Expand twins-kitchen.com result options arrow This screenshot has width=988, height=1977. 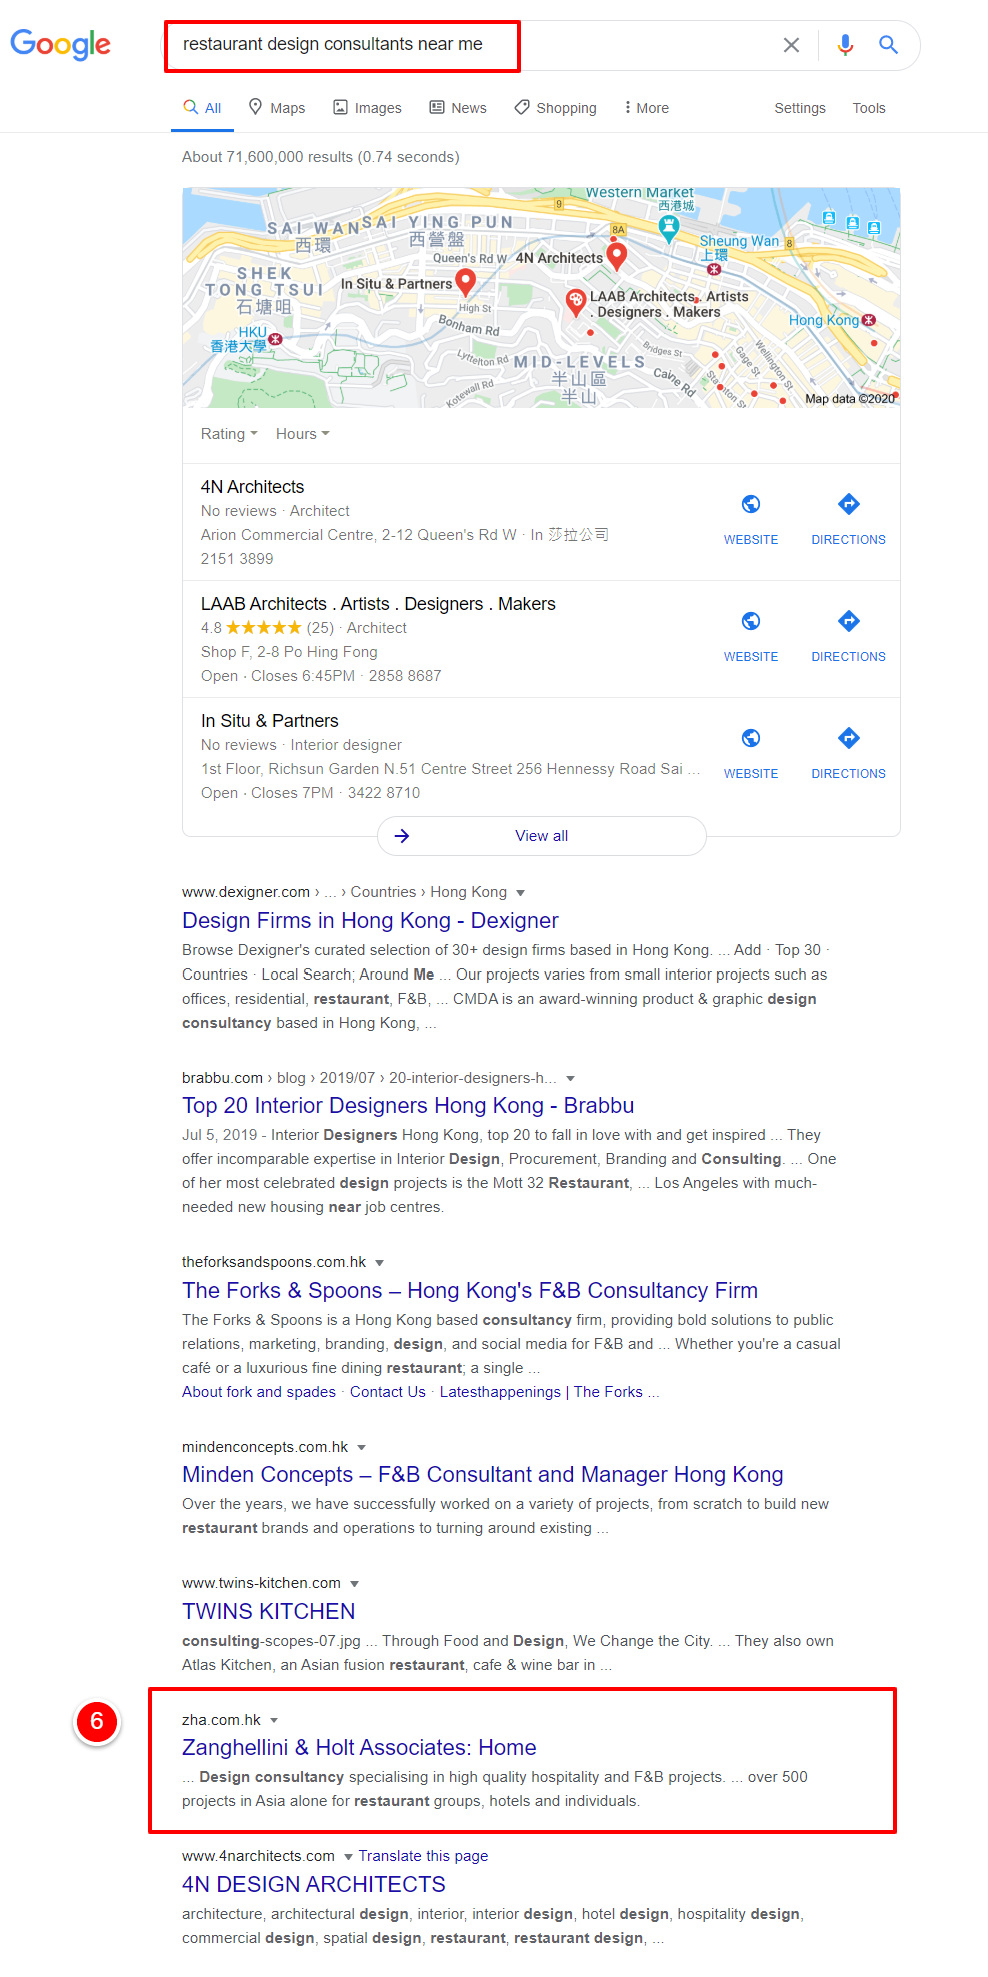(354, 1584)
